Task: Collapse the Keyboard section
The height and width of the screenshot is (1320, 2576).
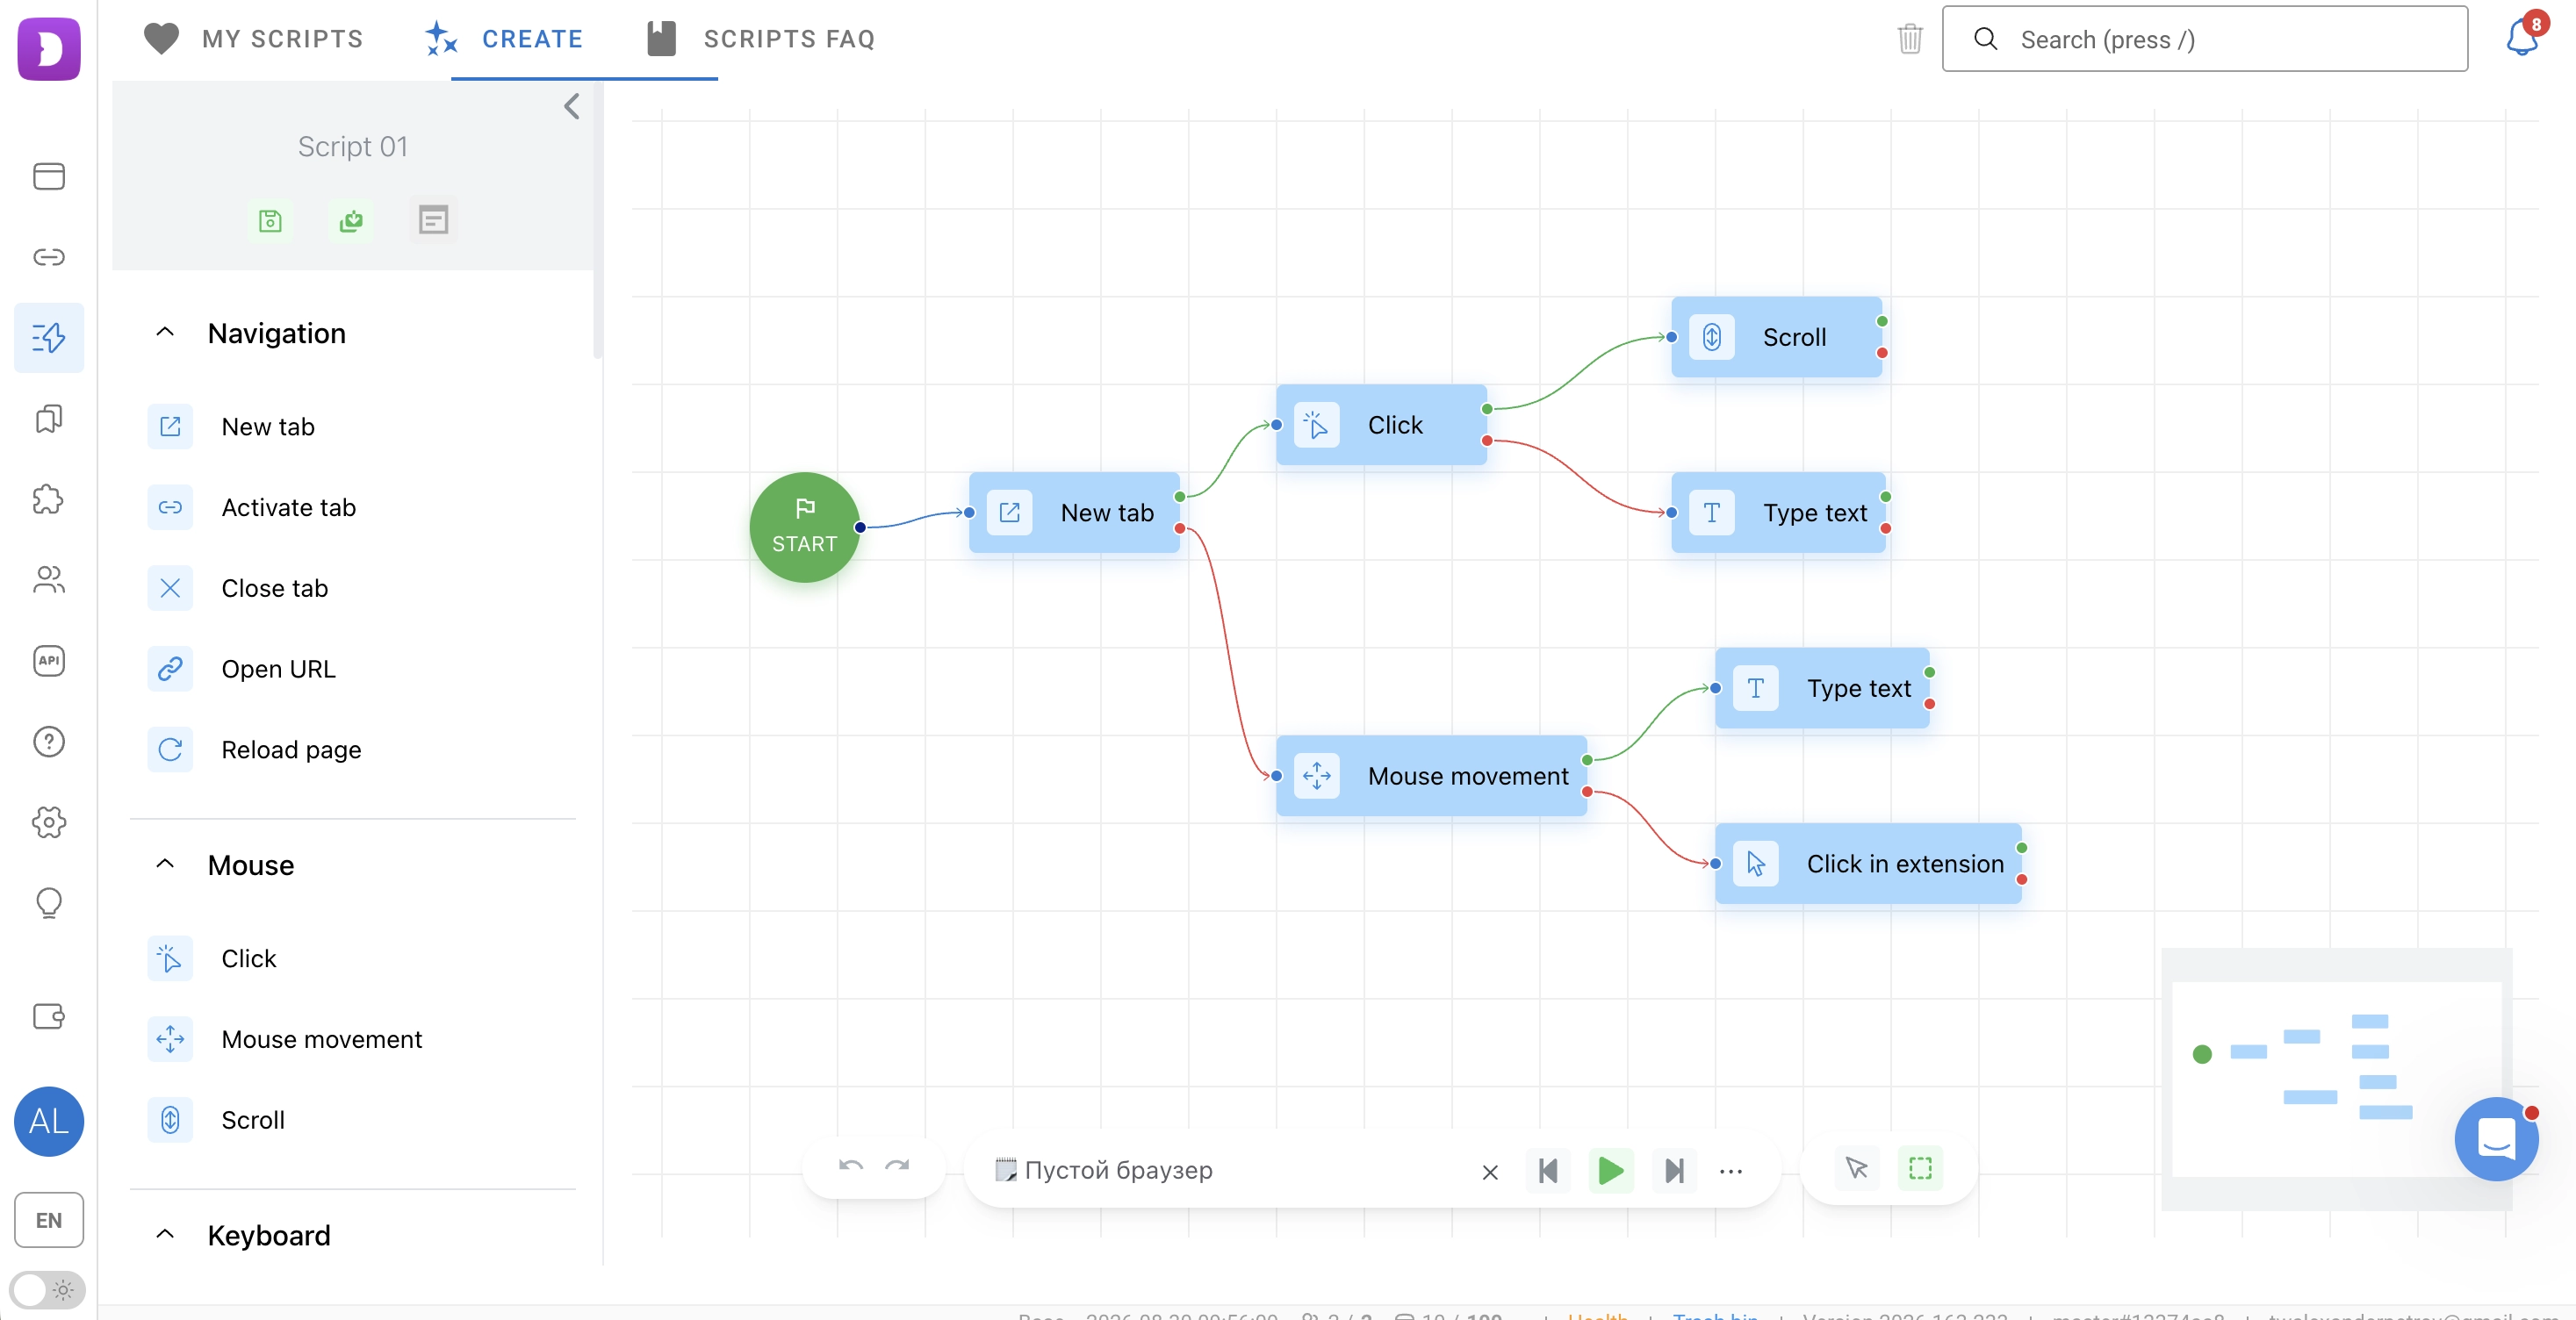Action: tap(165, 1234)
